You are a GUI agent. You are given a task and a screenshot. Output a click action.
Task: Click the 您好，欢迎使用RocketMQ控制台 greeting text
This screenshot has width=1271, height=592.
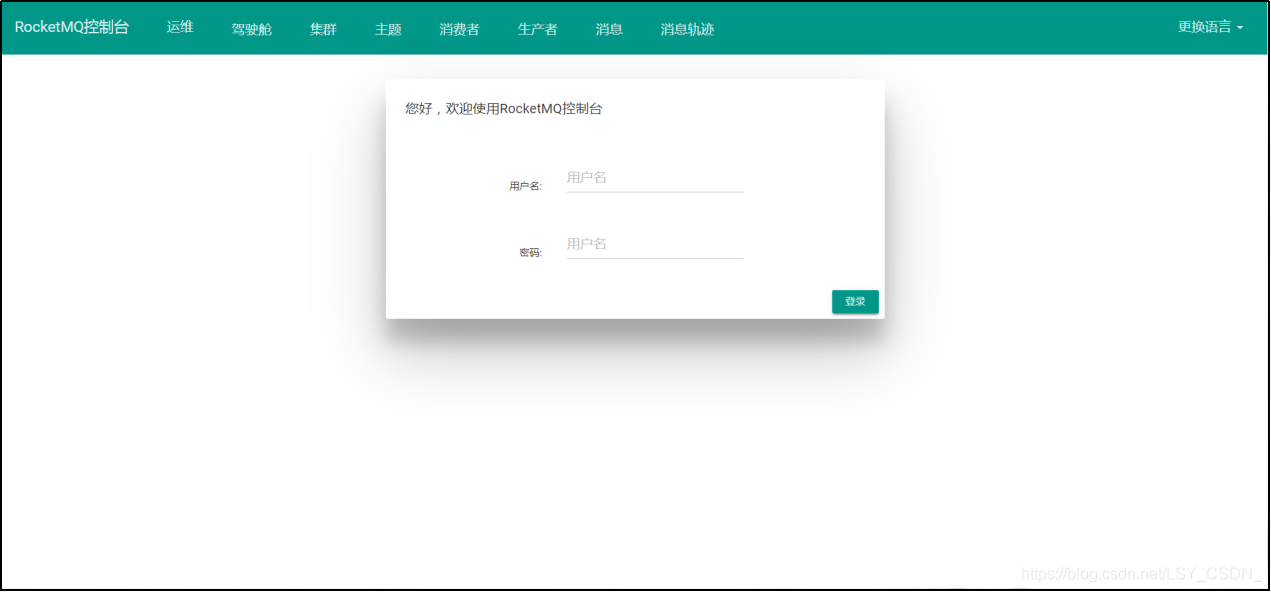click(x=504, y=109)
